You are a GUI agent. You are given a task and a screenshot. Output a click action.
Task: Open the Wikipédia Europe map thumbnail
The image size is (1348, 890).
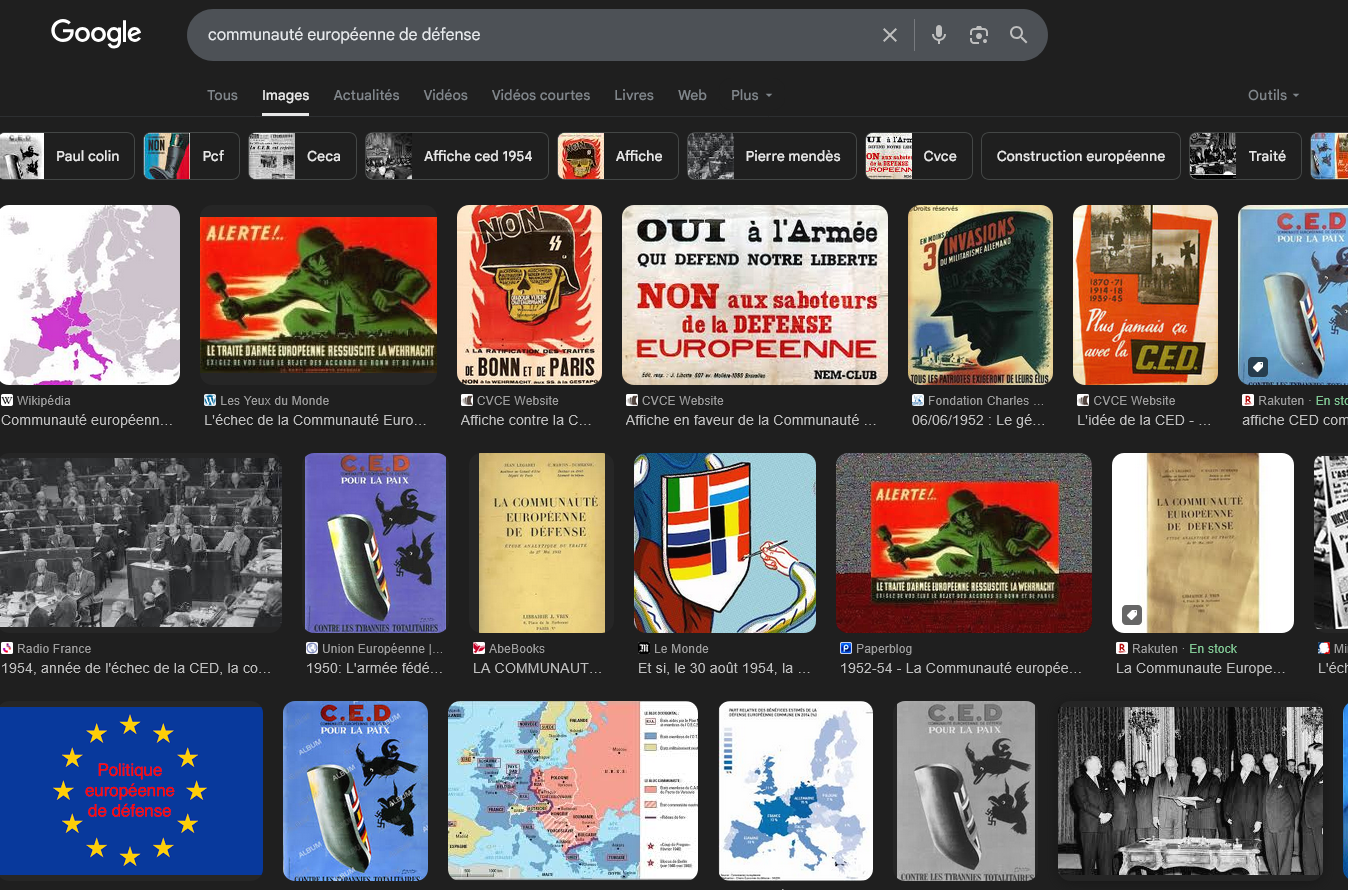click(x=90, y=295)
